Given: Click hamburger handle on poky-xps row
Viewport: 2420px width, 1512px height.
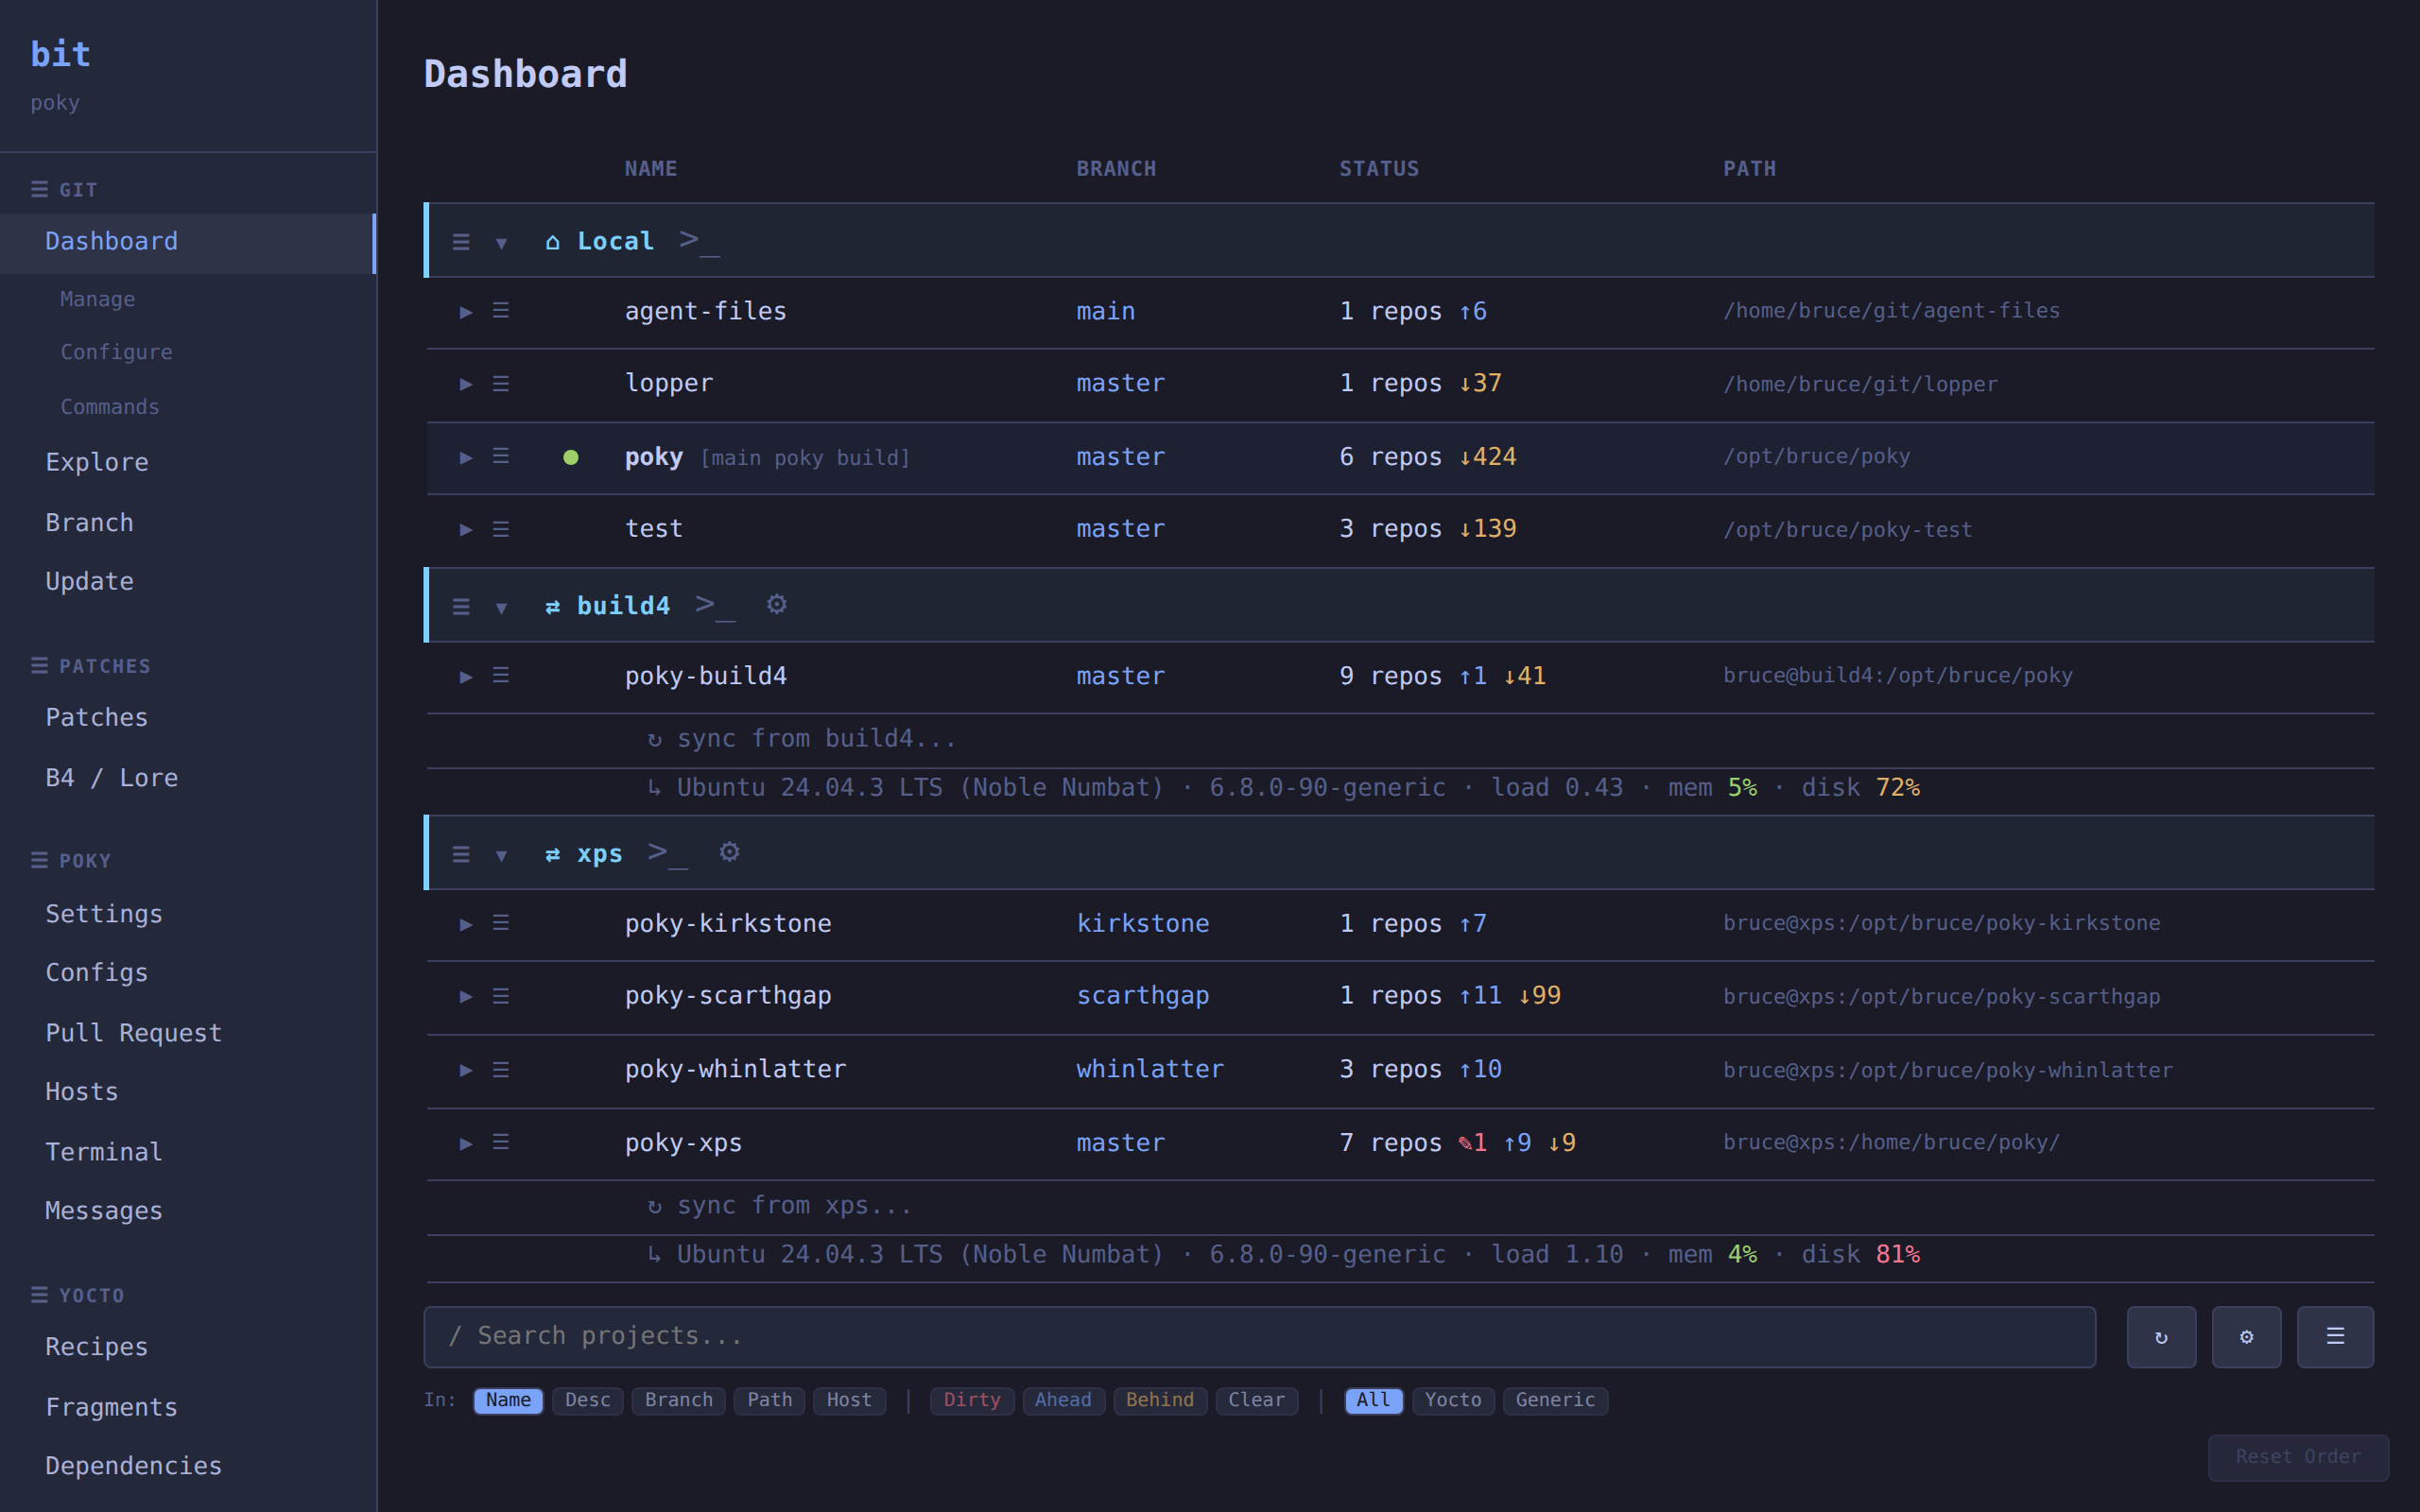Looking at the screenshot, I should [501, 1142].
